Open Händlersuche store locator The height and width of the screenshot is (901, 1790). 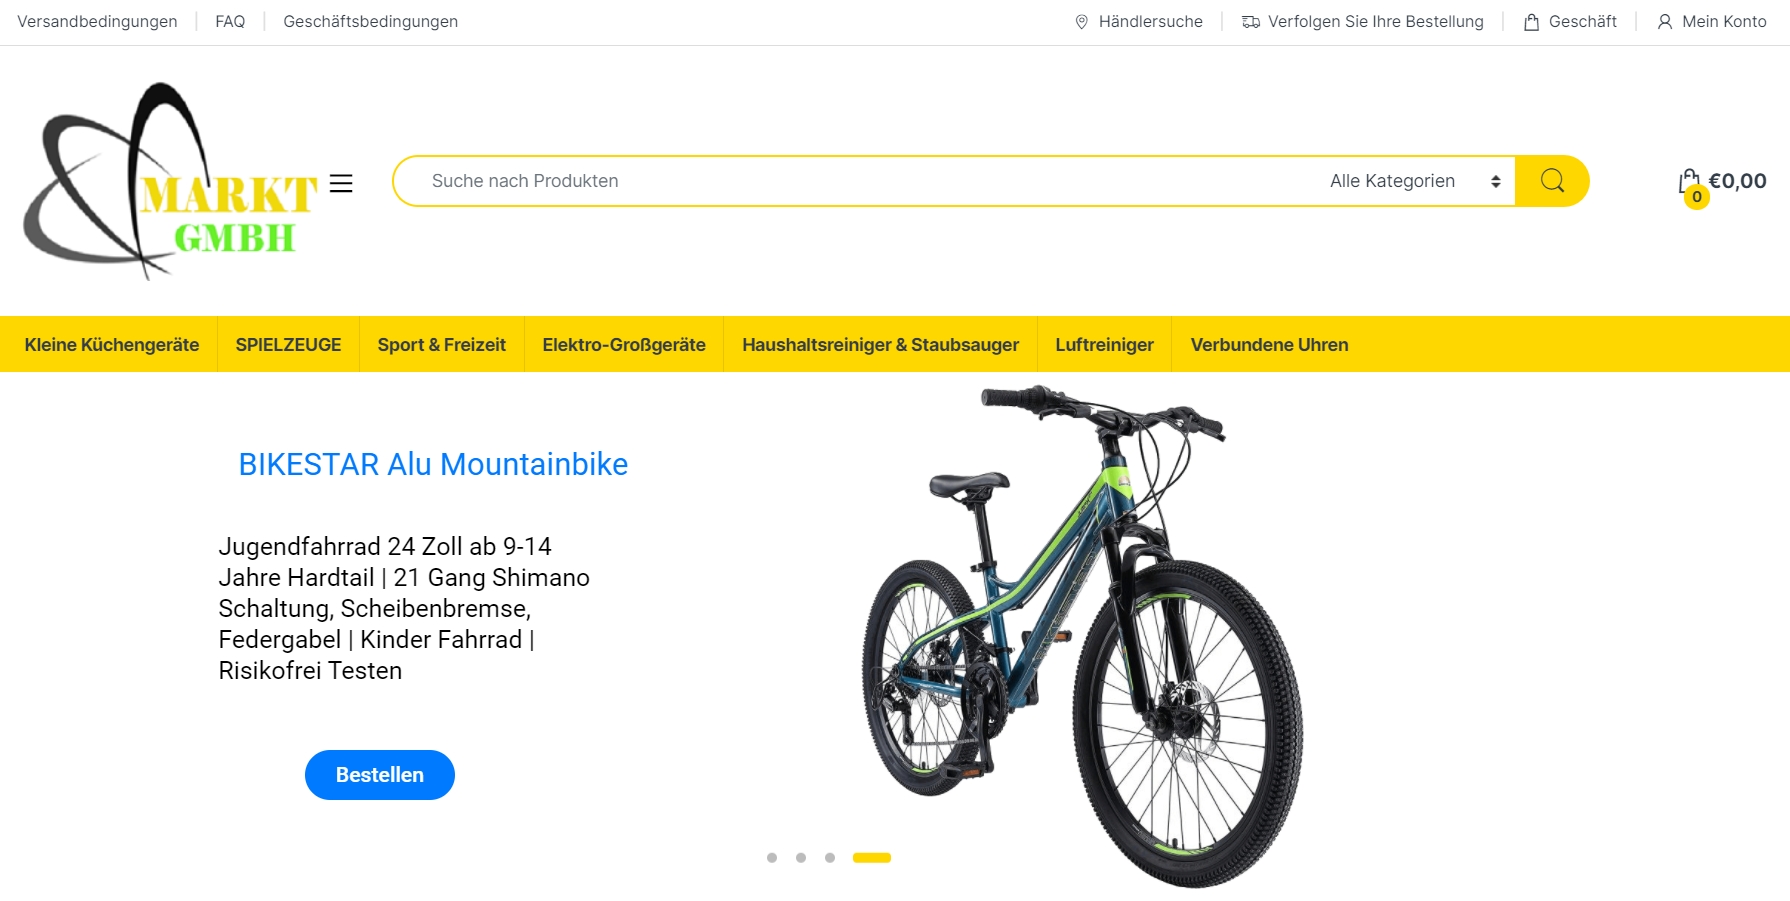pos(1138,22)
